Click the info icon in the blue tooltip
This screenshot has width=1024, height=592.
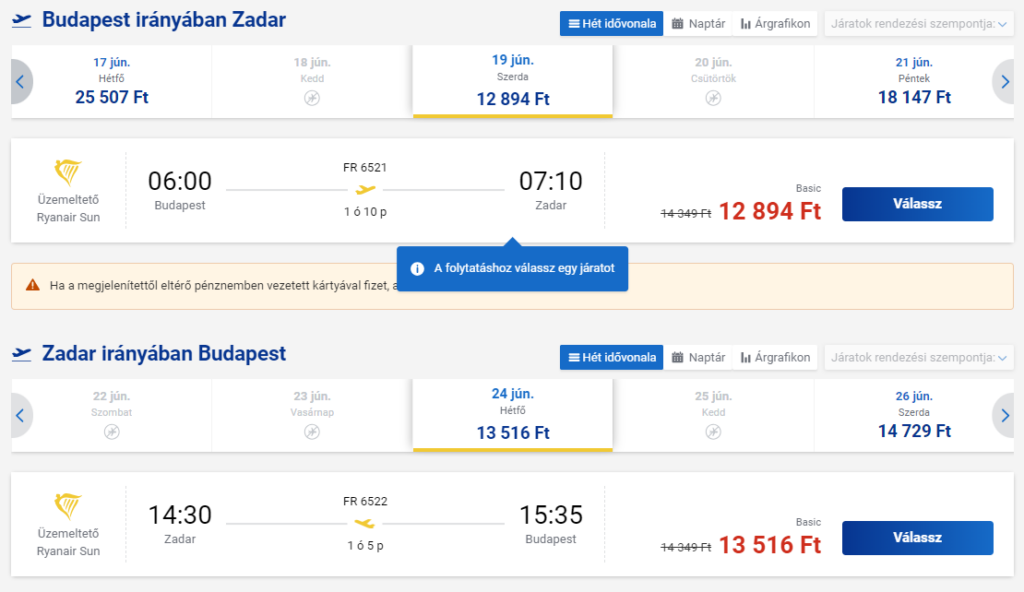417,269
